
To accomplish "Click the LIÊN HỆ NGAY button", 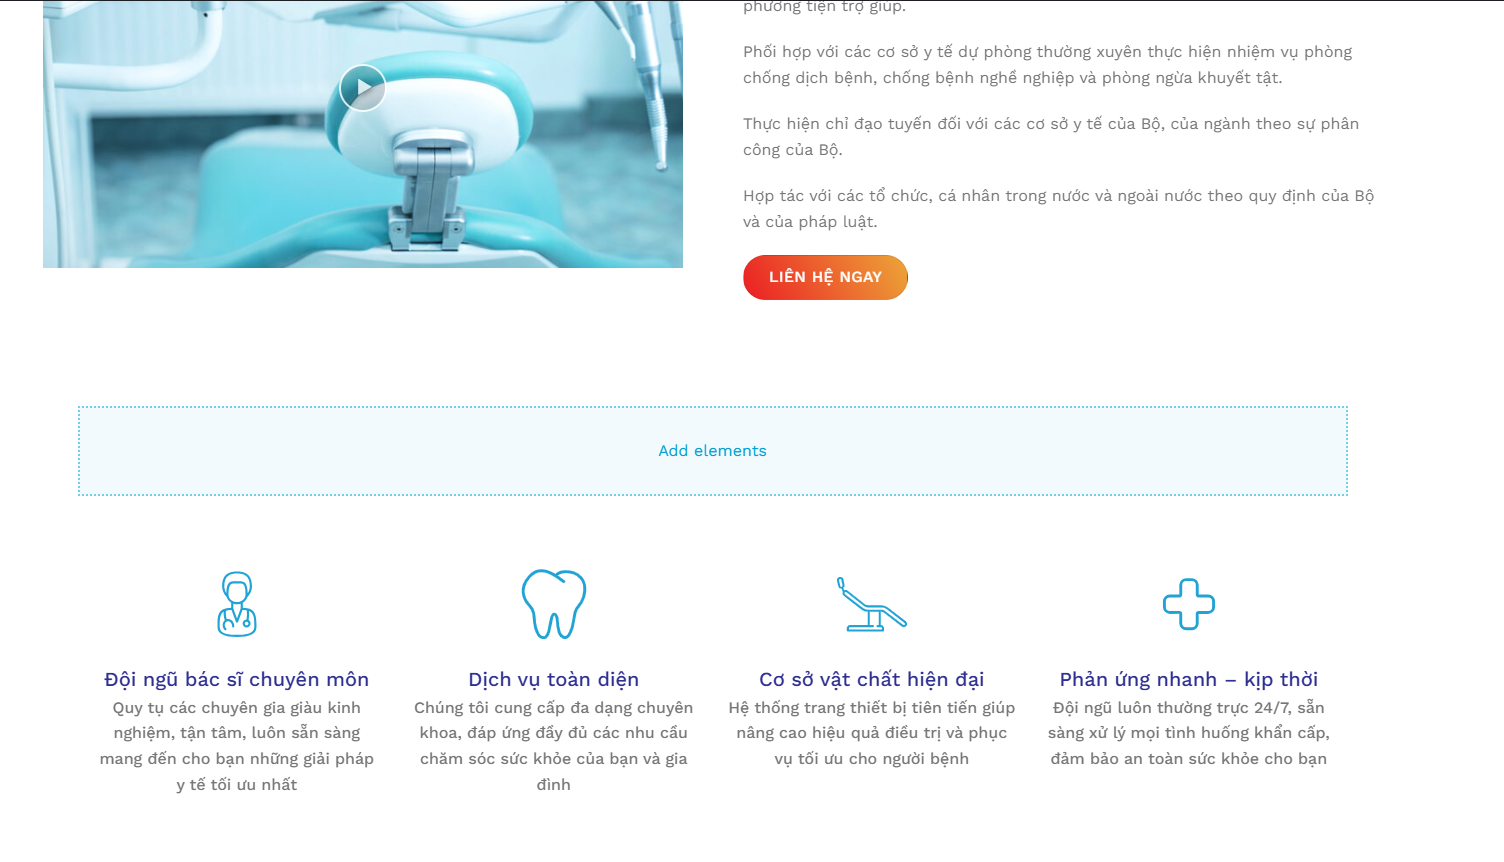I will click(x=825, y=277).
